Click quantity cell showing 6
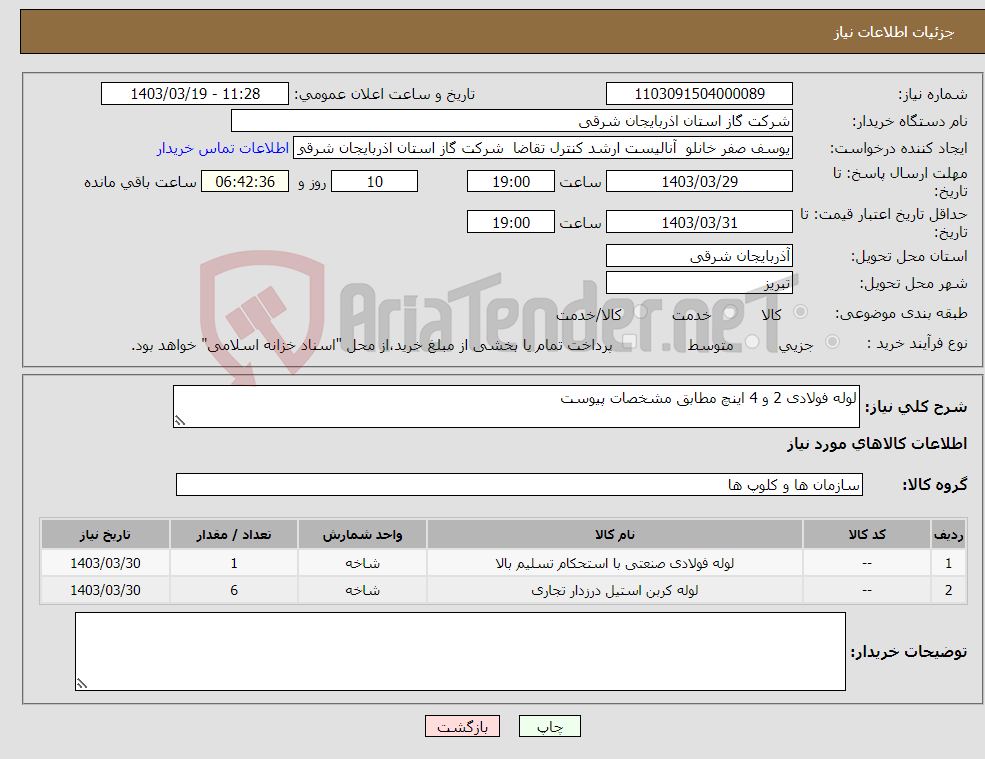Viewport: 985px width, 759px height. coord(234,591)
